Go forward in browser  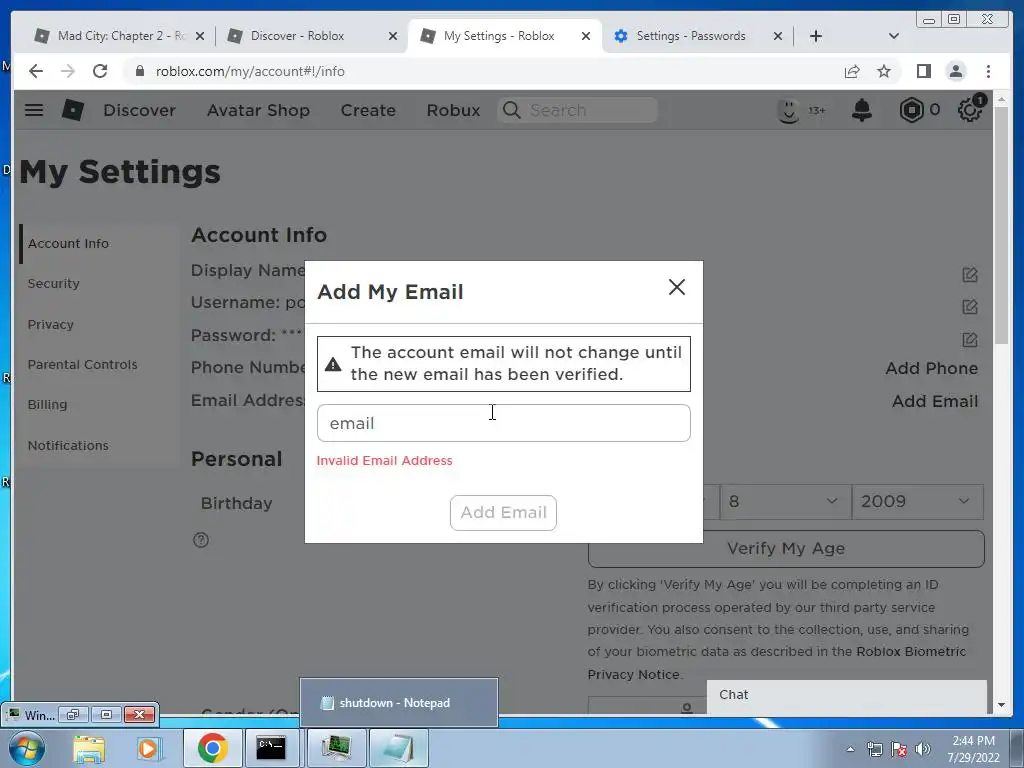coord(68,71)
